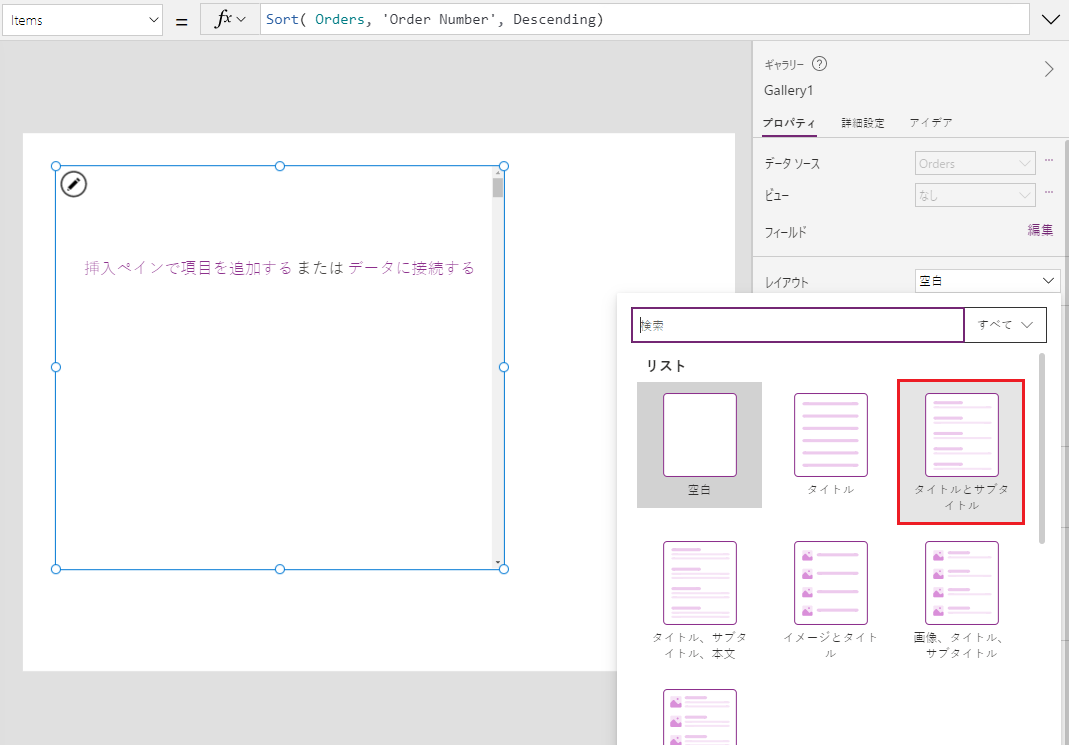
Task: Open ellipsis menu beside データ ソース
Action: tap(1049, 161)
